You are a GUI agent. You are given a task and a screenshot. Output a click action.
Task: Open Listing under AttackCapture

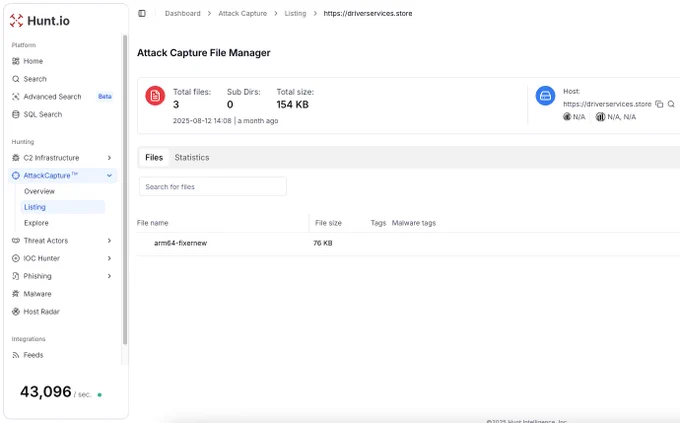tap(62, 207)
